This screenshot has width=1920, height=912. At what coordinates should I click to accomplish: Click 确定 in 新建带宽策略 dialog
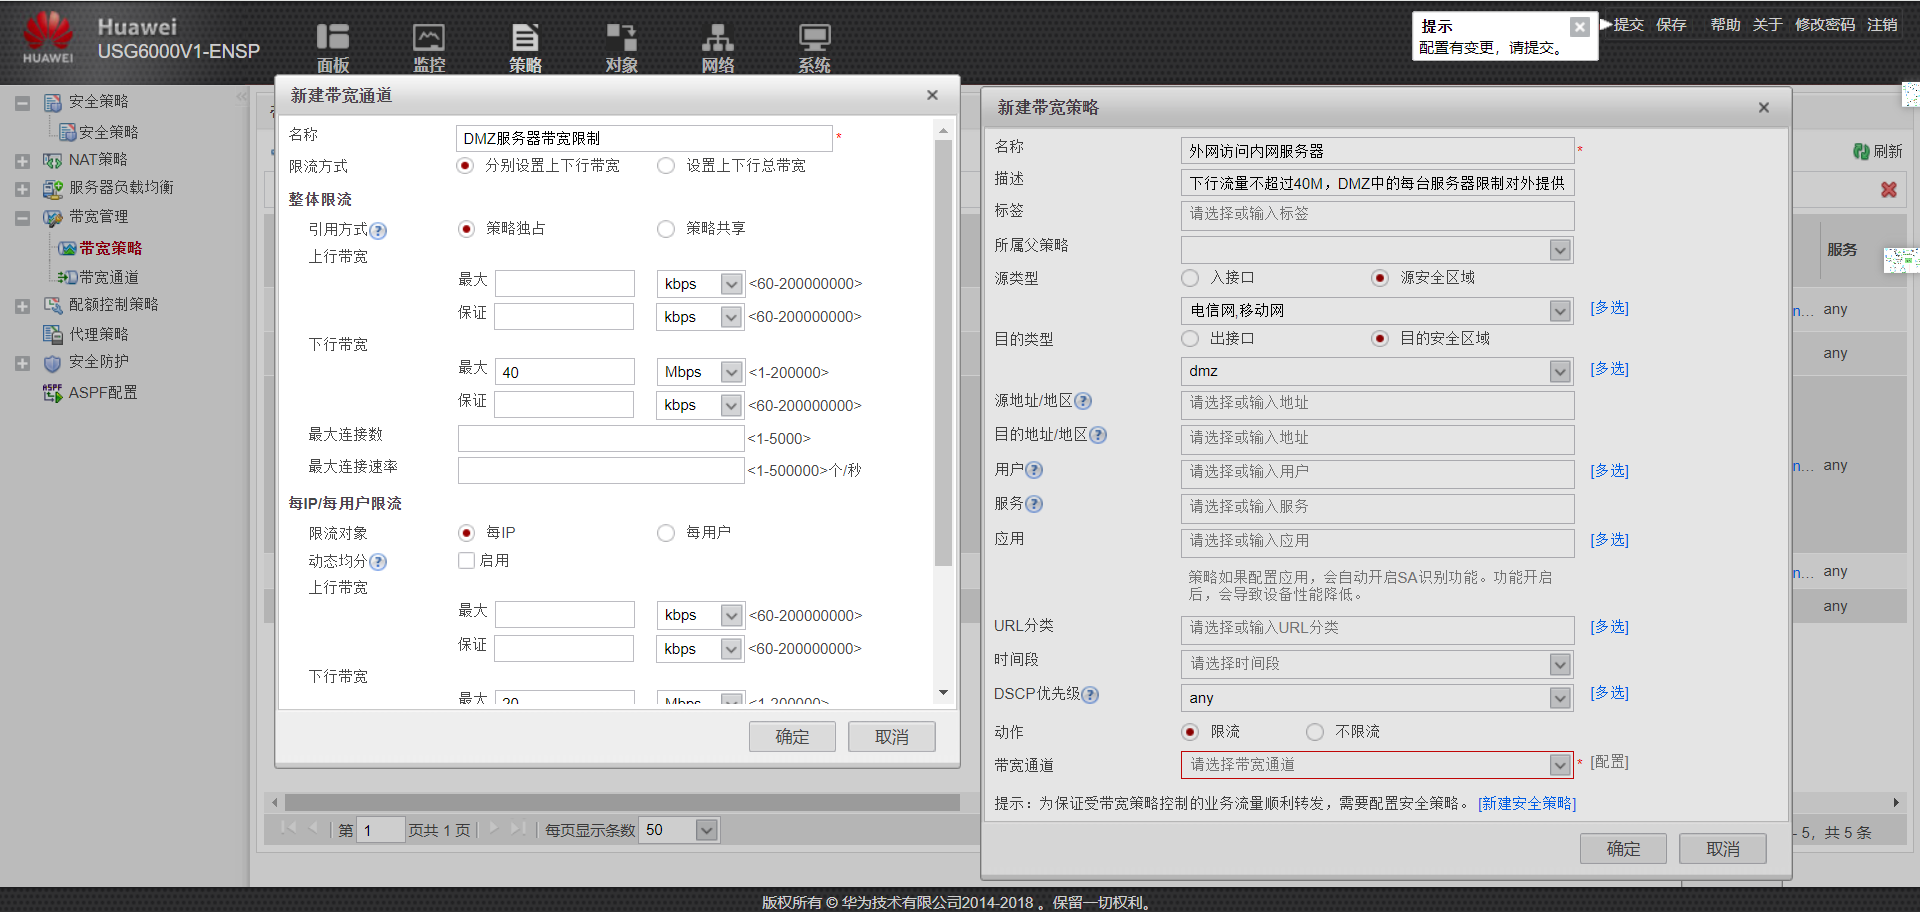pos(1623,849)
